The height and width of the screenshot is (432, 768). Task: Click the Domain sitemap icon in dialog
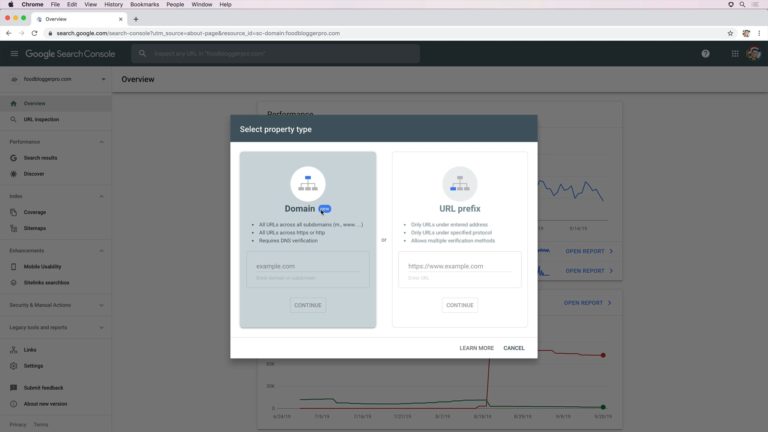(x=308, y=184)
